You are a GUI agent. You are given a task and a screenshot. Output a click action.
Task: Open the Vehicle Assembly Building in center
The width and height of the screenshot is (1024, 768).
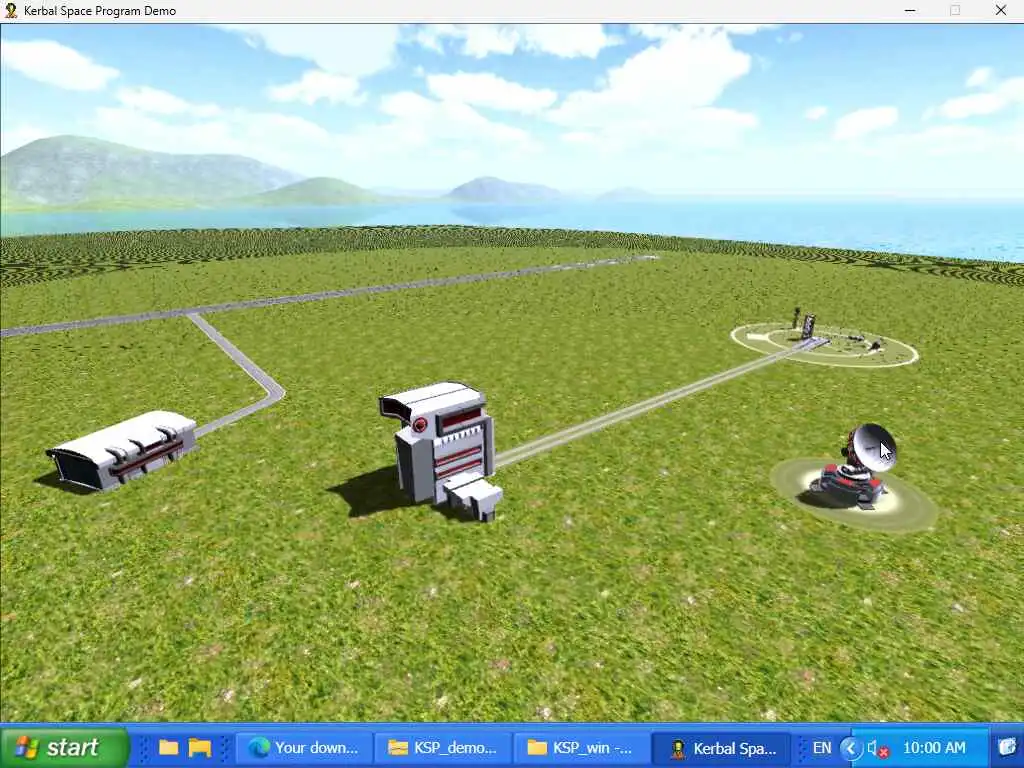tap(443, 451)
